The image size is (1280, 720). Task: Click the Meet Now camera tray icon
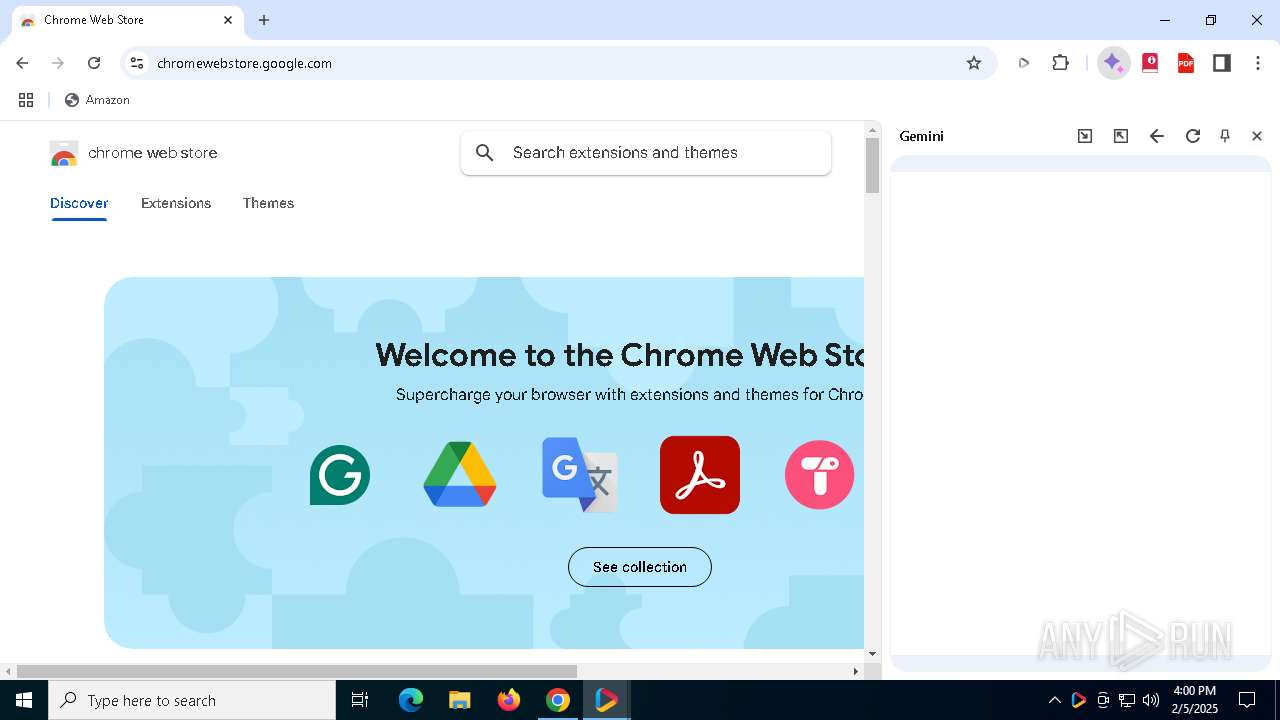(1102, 700)
